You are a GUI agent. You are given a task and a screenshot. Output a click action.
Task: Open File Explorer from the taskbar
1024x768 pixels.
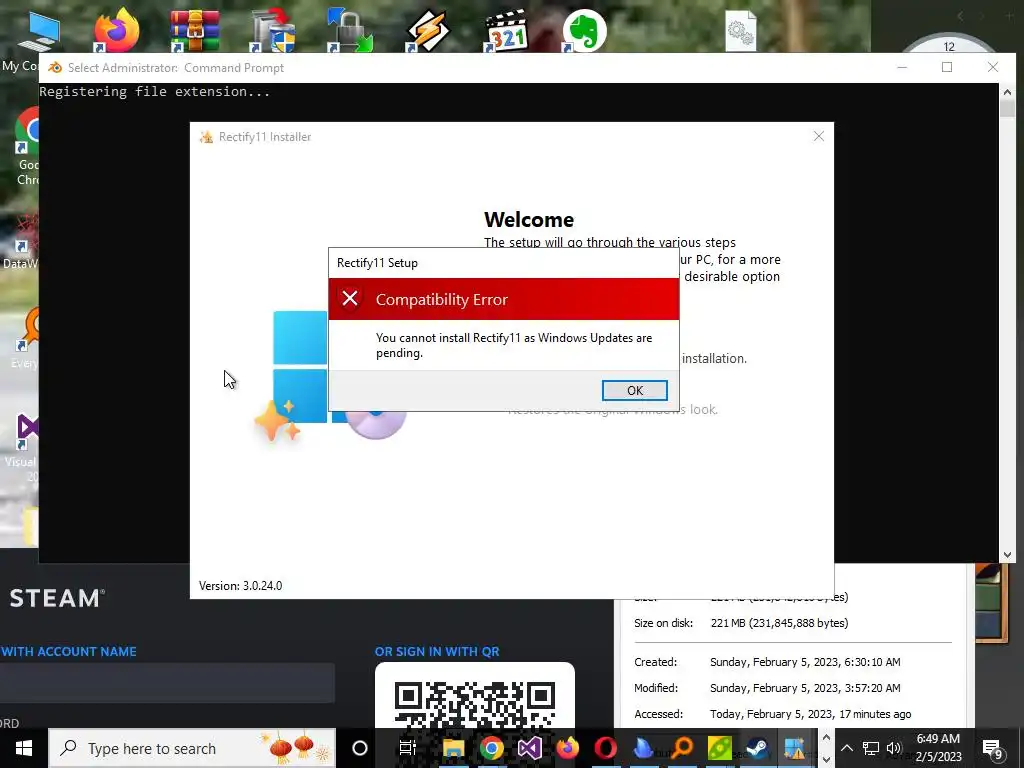[x=453, y=748]
